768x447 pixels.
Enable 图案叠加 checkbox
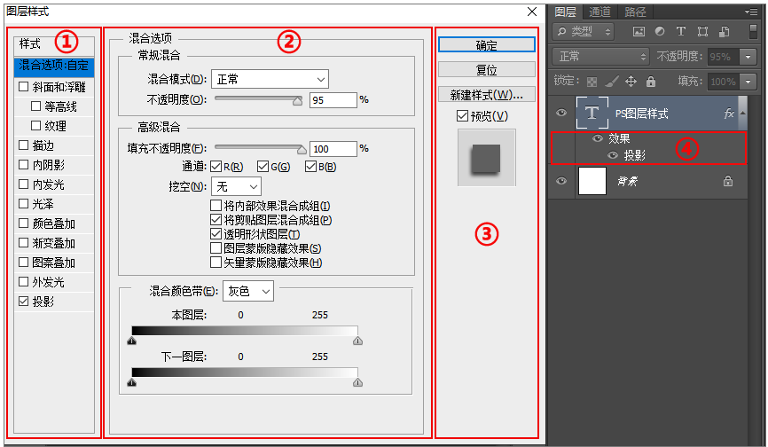tap(24, 262)
